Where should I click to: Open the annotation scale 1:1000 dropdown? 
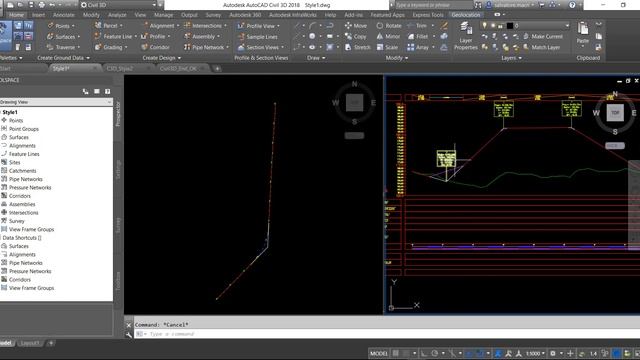(536, 353)
